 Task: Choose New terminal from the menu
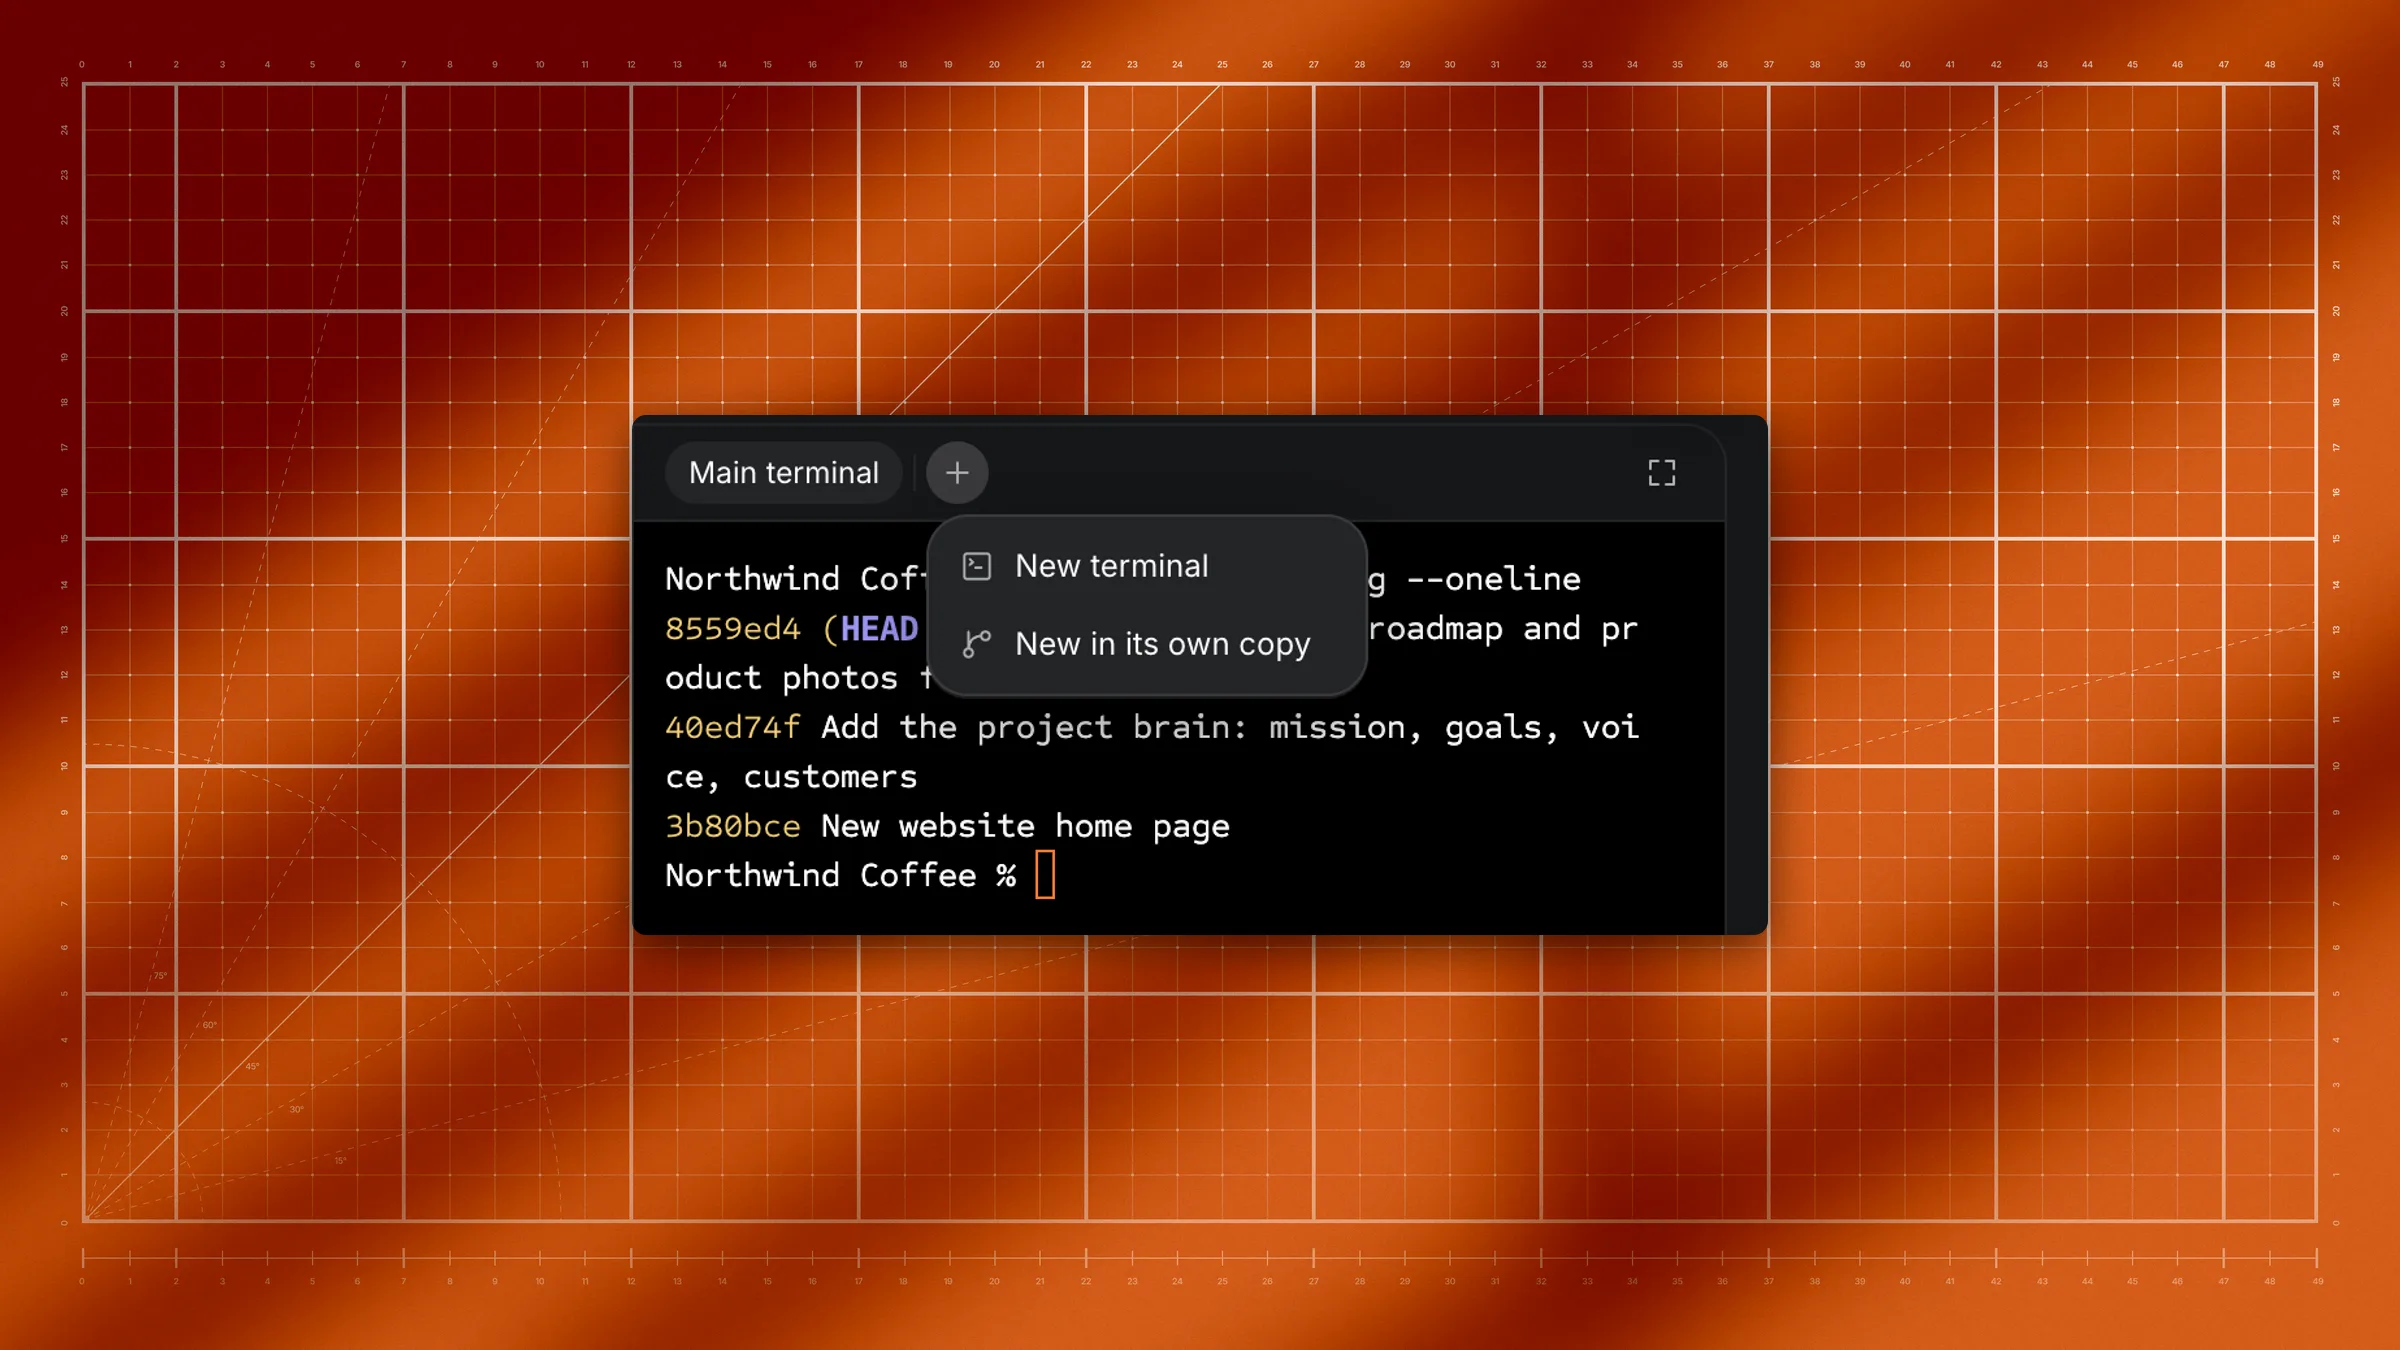point(1146,566)
